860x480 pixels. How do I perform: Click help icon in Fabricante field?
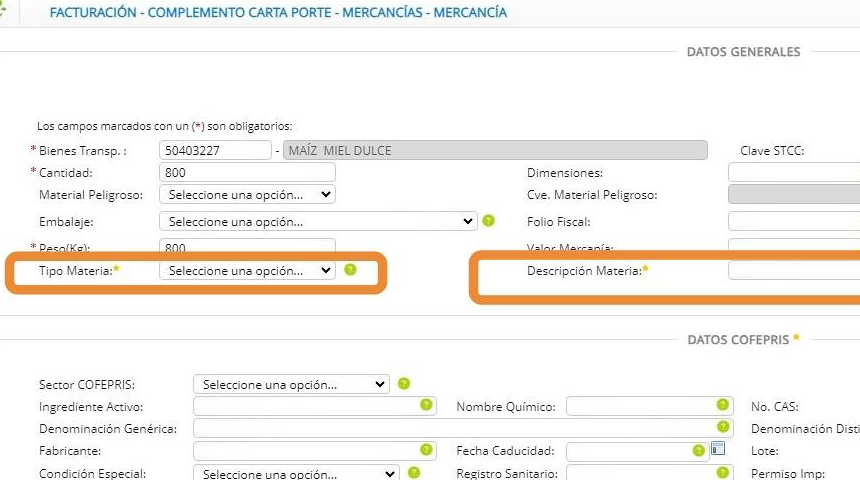click(x=426, y=451)
